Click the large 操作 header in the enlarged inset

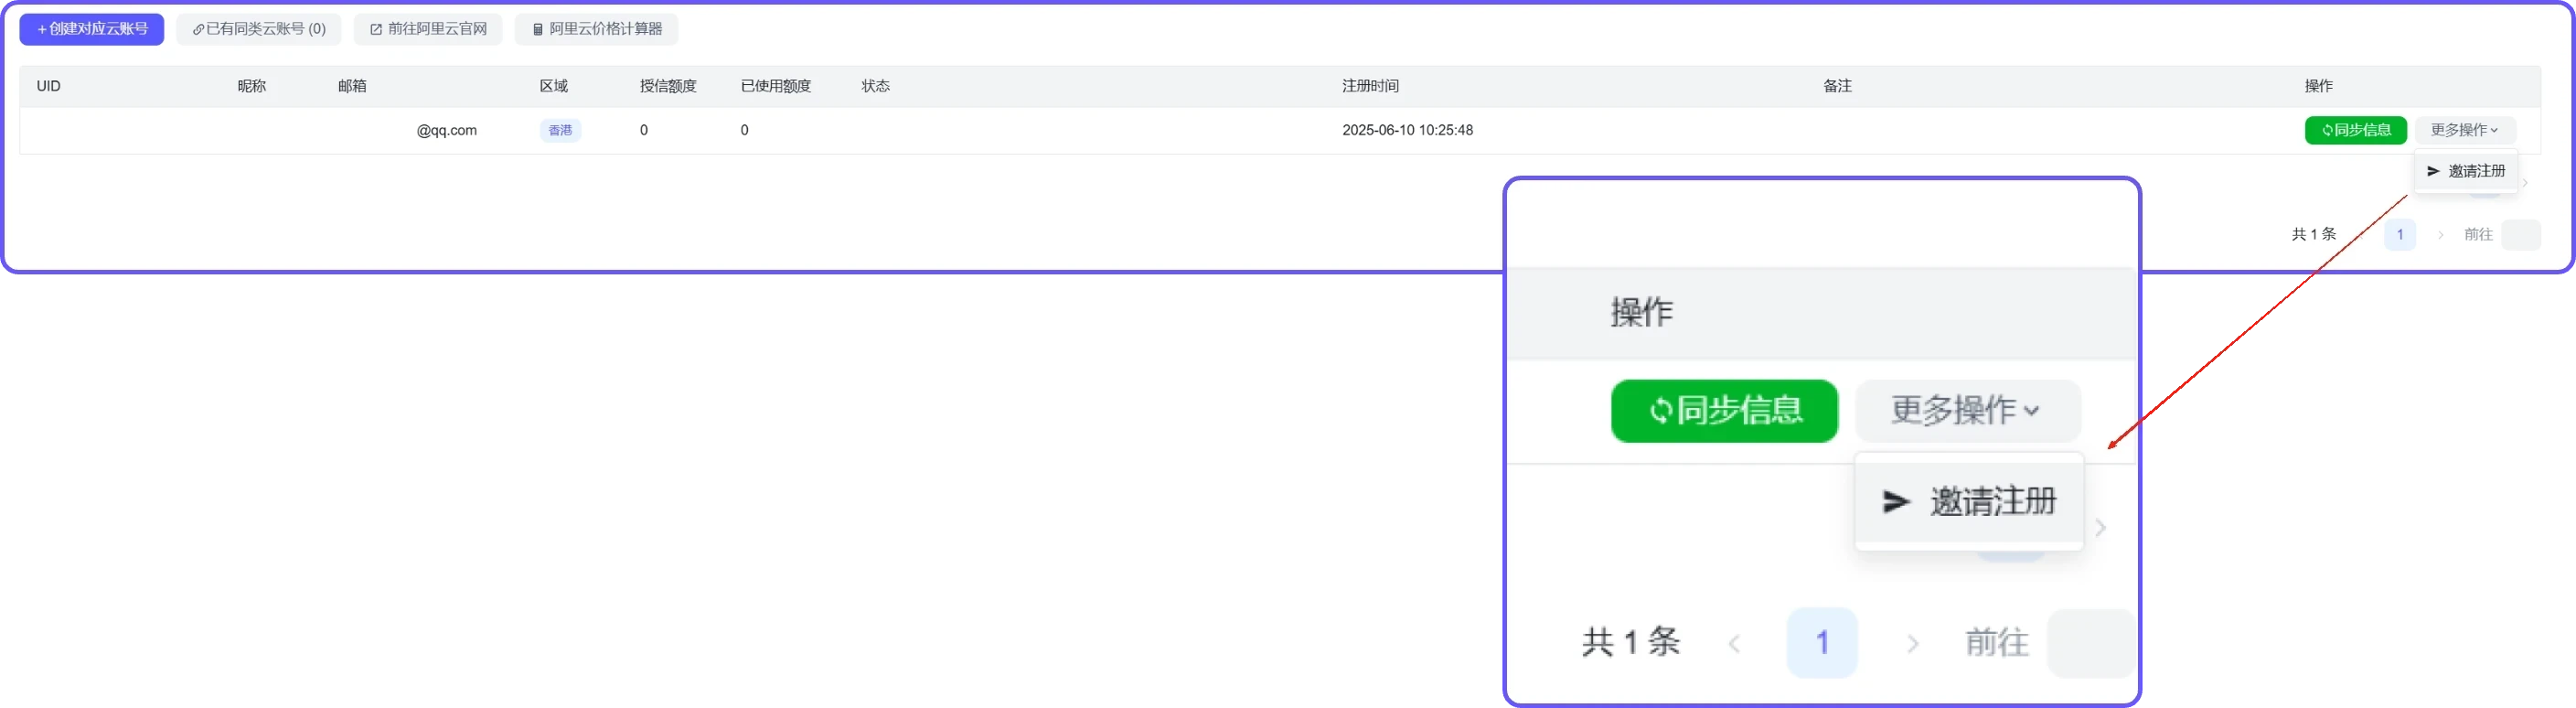(x=1642, y=312)
